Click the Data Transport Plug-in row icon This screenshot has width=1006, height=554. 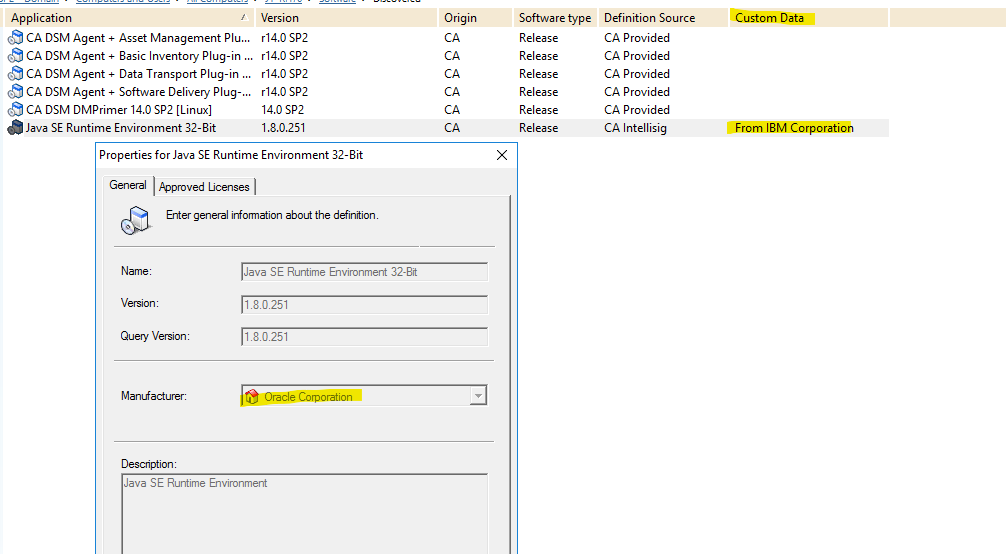[x=15, y=74]
